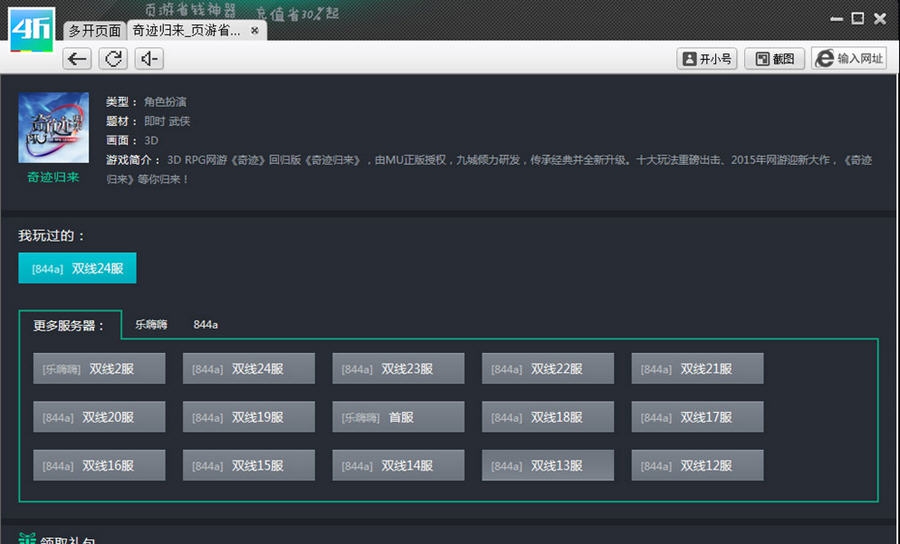Mute sound with the speaker icon

tap(149, 59)
